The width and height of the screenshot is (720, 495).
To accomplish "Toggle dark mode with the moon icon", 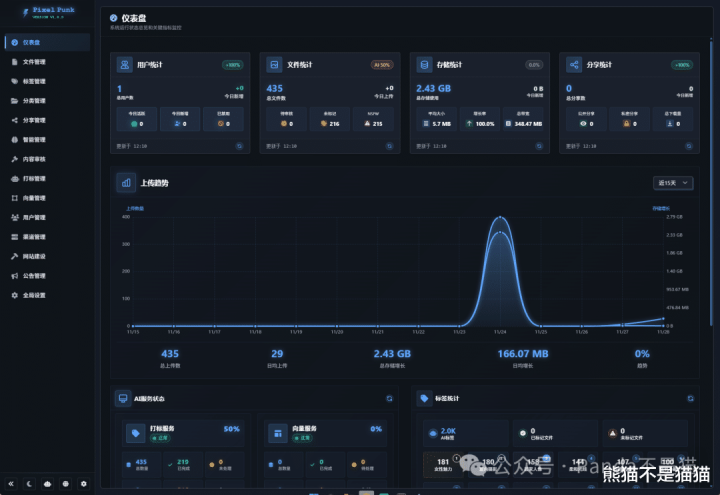I will [x=29, y=484].
